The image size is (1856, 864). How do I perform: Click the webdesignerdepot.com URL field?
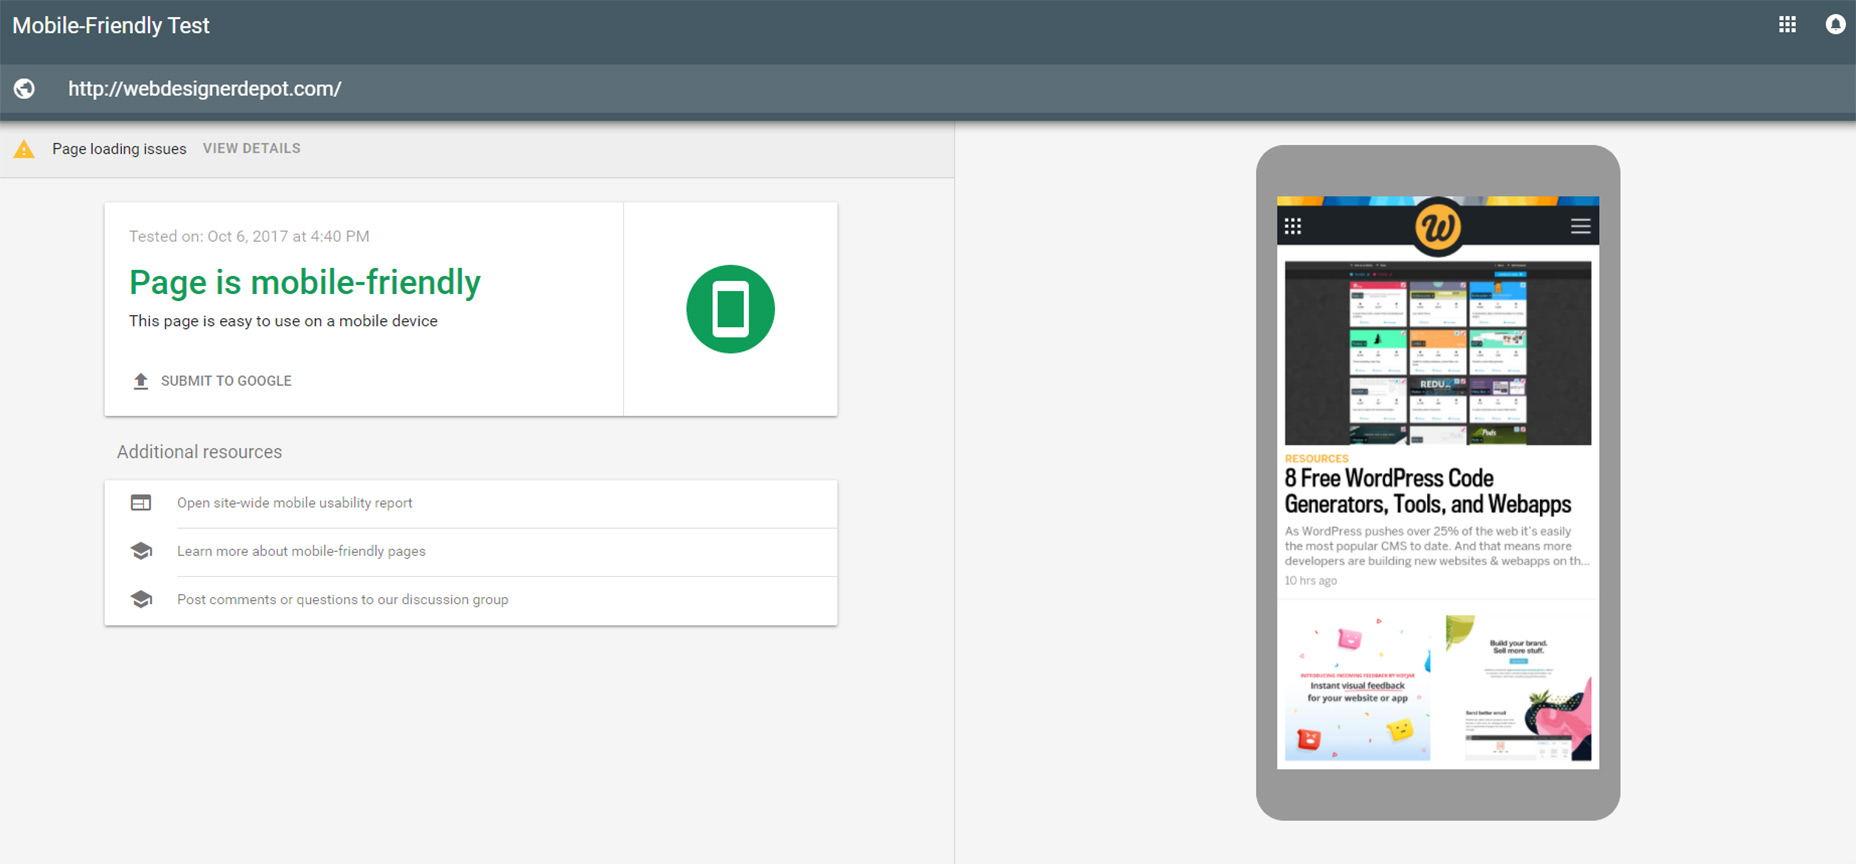(205, 89)
